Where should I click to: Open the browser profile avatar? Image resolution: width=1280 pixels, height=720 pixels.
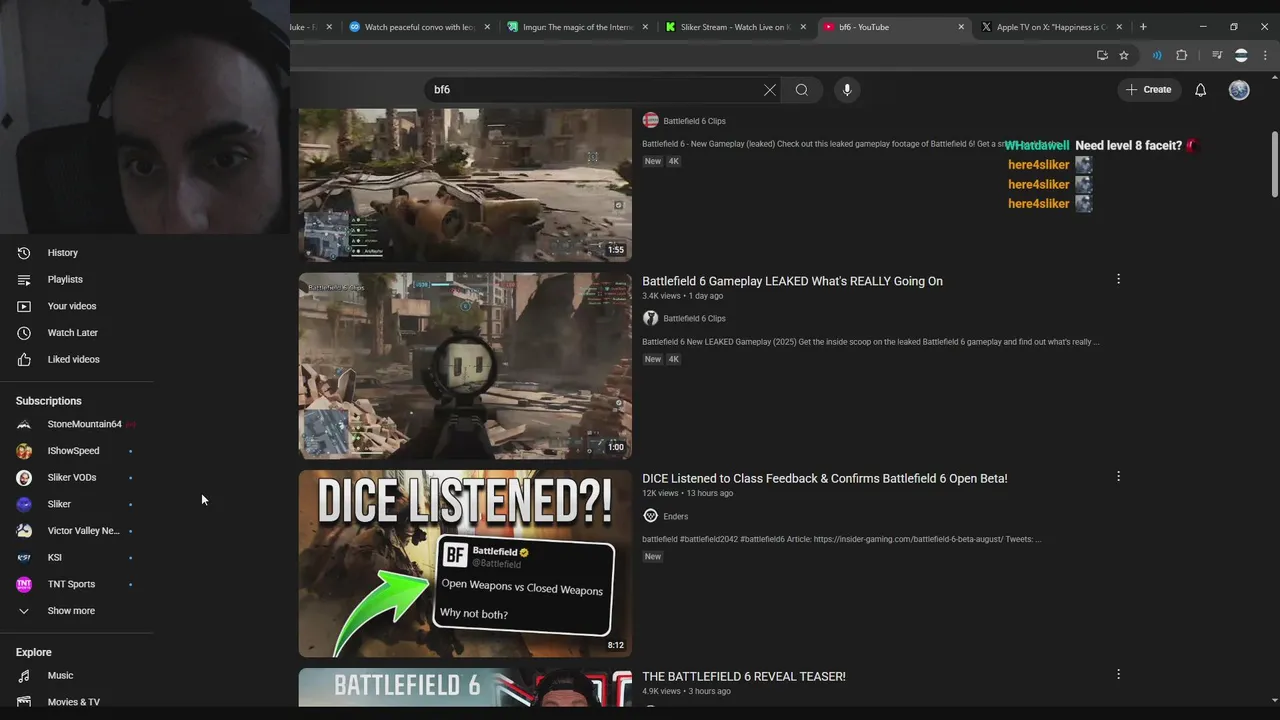pyautogui.click(x=1241, y=55)
